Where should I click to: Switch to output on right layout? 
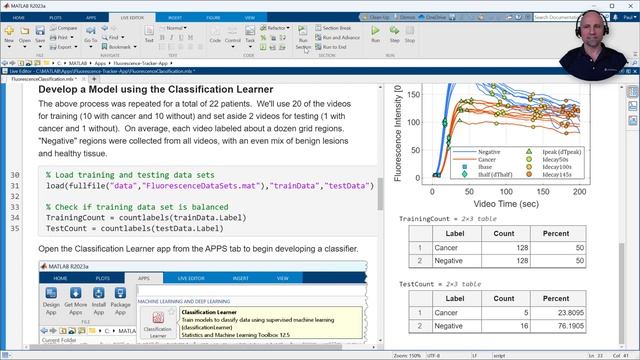click(x=632, y=91)
